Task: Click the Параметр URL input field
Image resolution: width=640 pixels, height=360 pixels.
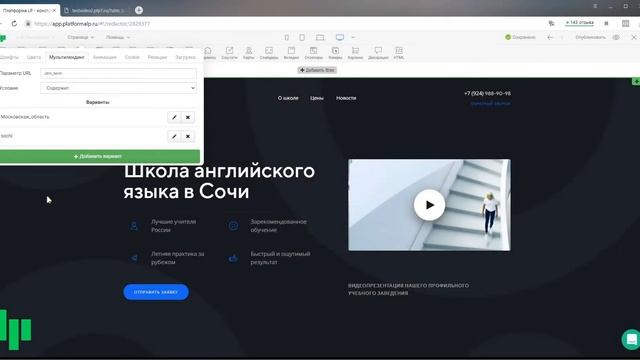Action: pos(118,73)
